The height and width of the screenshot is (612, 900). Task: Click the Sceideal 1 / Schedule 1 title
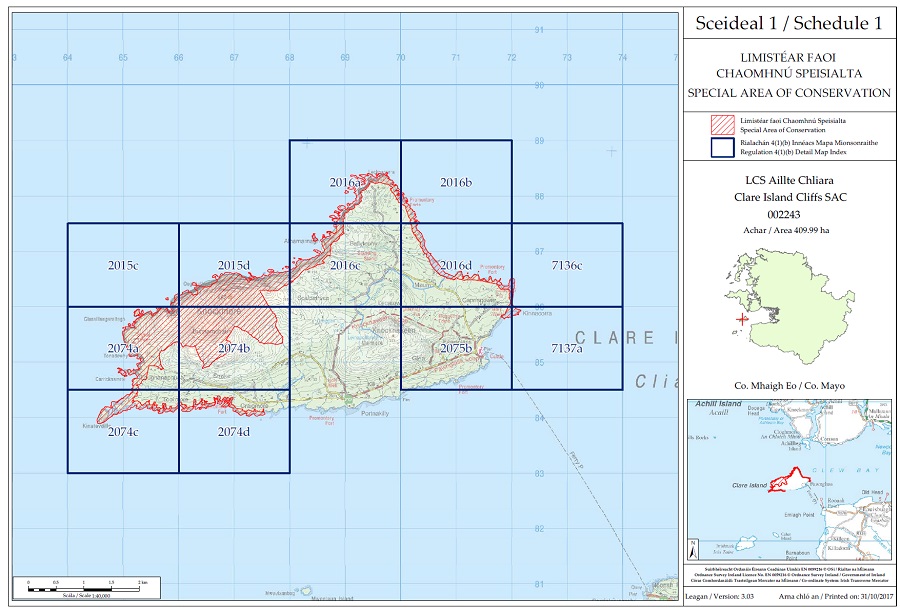(788, 24)
